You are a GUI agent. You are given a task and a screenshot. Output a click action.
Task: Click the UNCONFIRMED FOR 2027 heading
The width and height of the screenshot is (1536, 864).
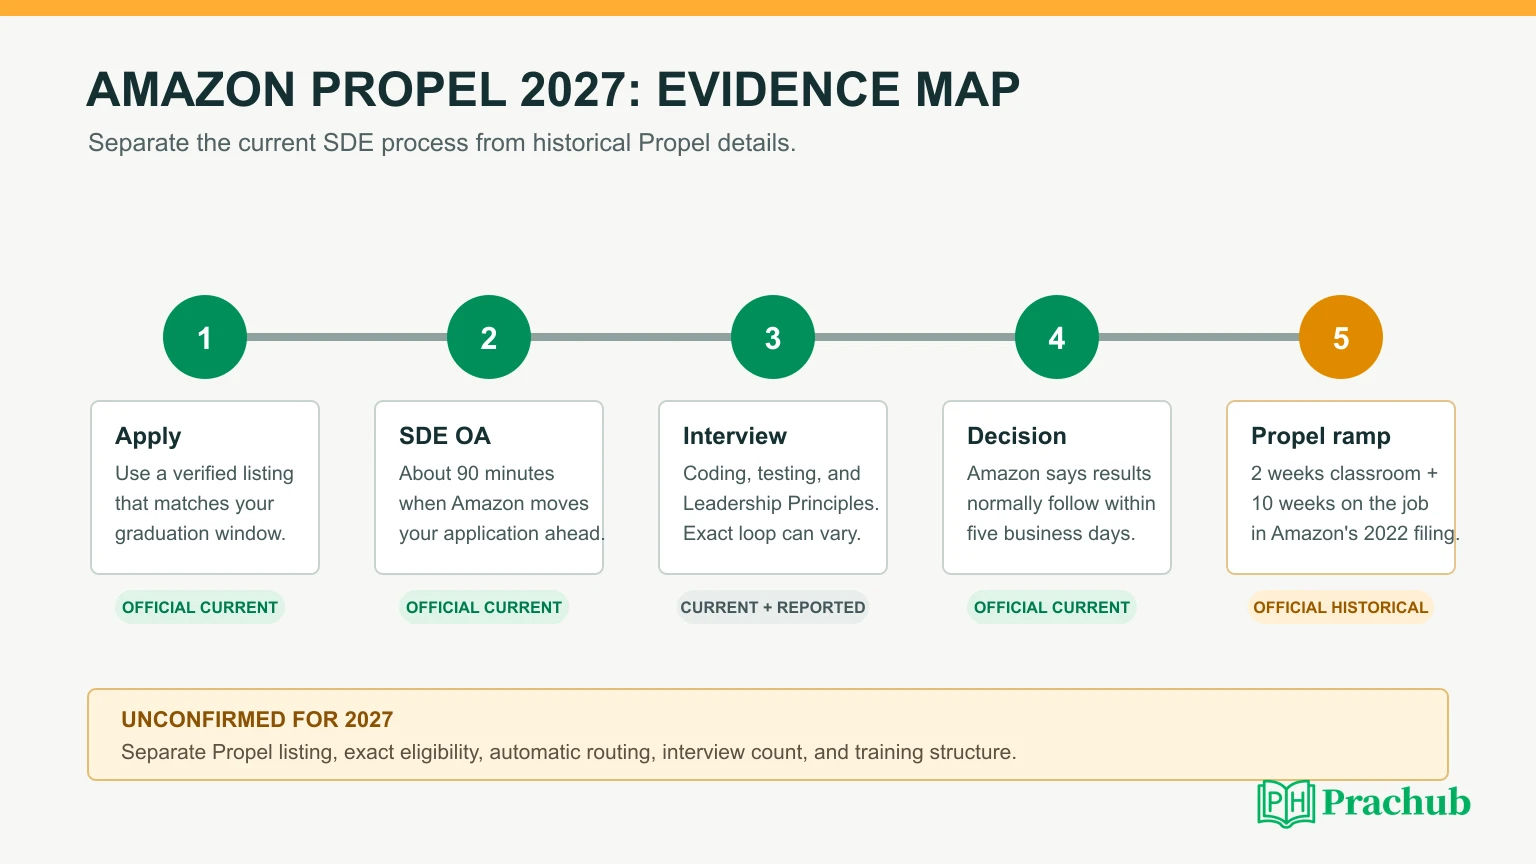pyautogui.click(x=257, y=719)
